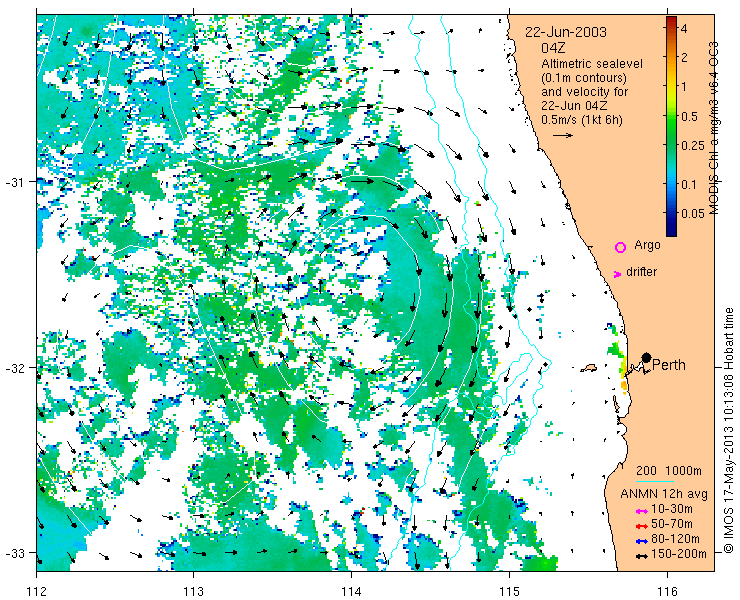Click the '10-30m' depth label
The image size is (740, 600).
[672, 509]
